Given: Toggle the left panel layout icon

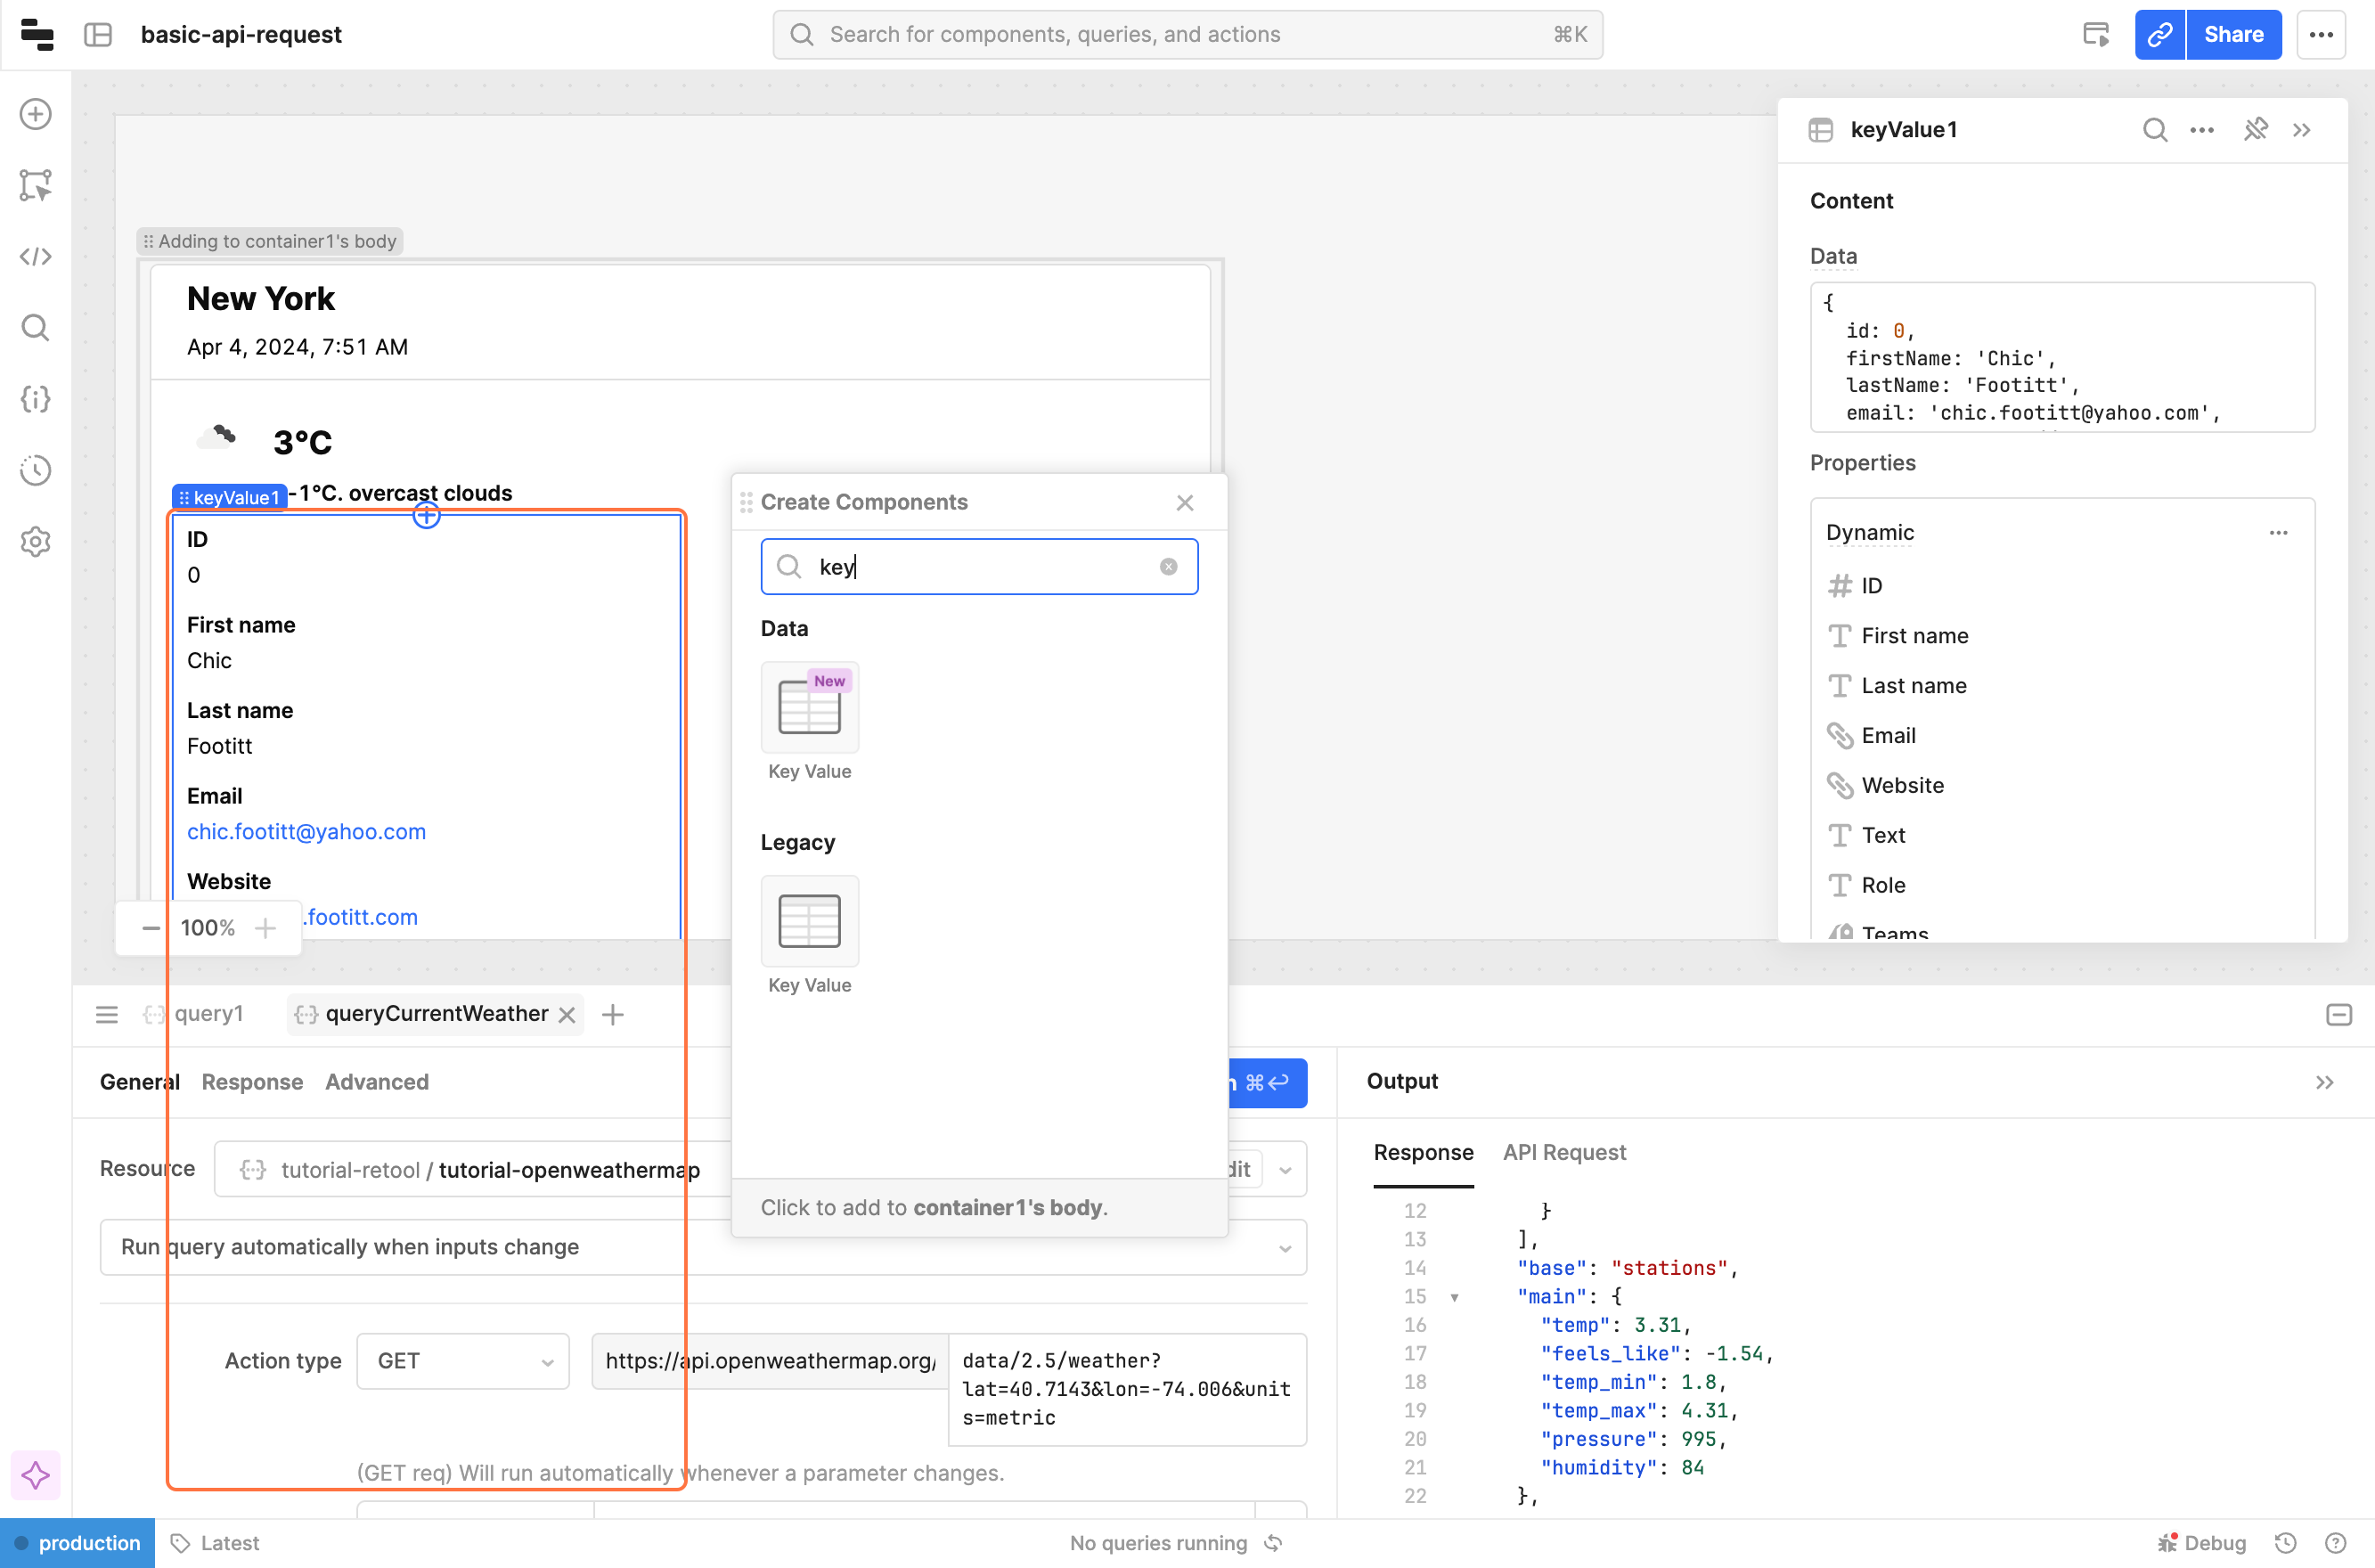Looking at the screenshot, I should pos(98,35).
